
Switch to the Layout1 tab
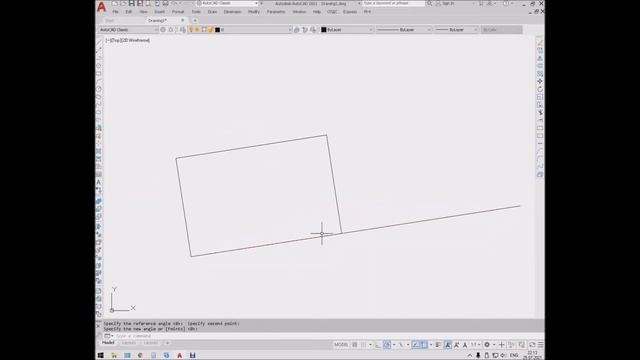click(x=129, y=343)
